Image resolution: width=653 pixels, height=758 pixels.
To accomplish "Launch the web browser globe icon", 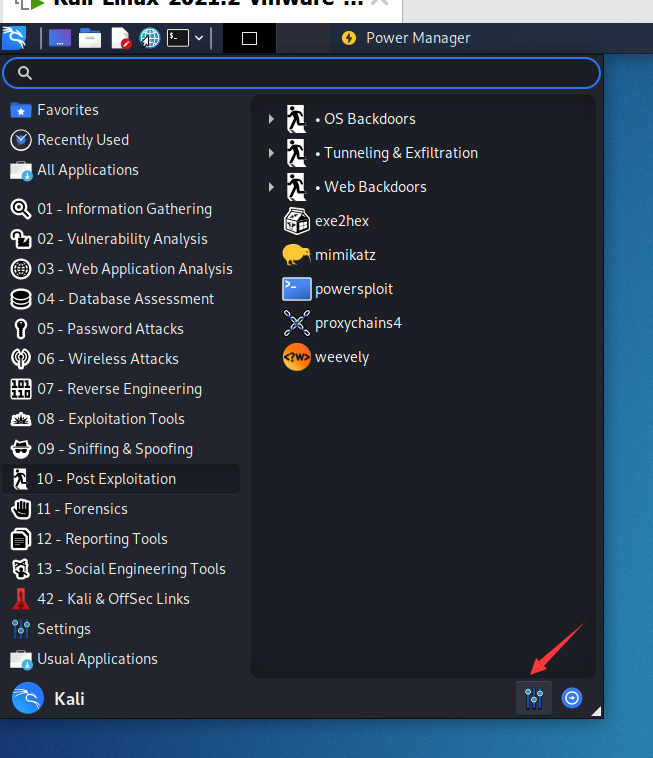I will (150, 38).
